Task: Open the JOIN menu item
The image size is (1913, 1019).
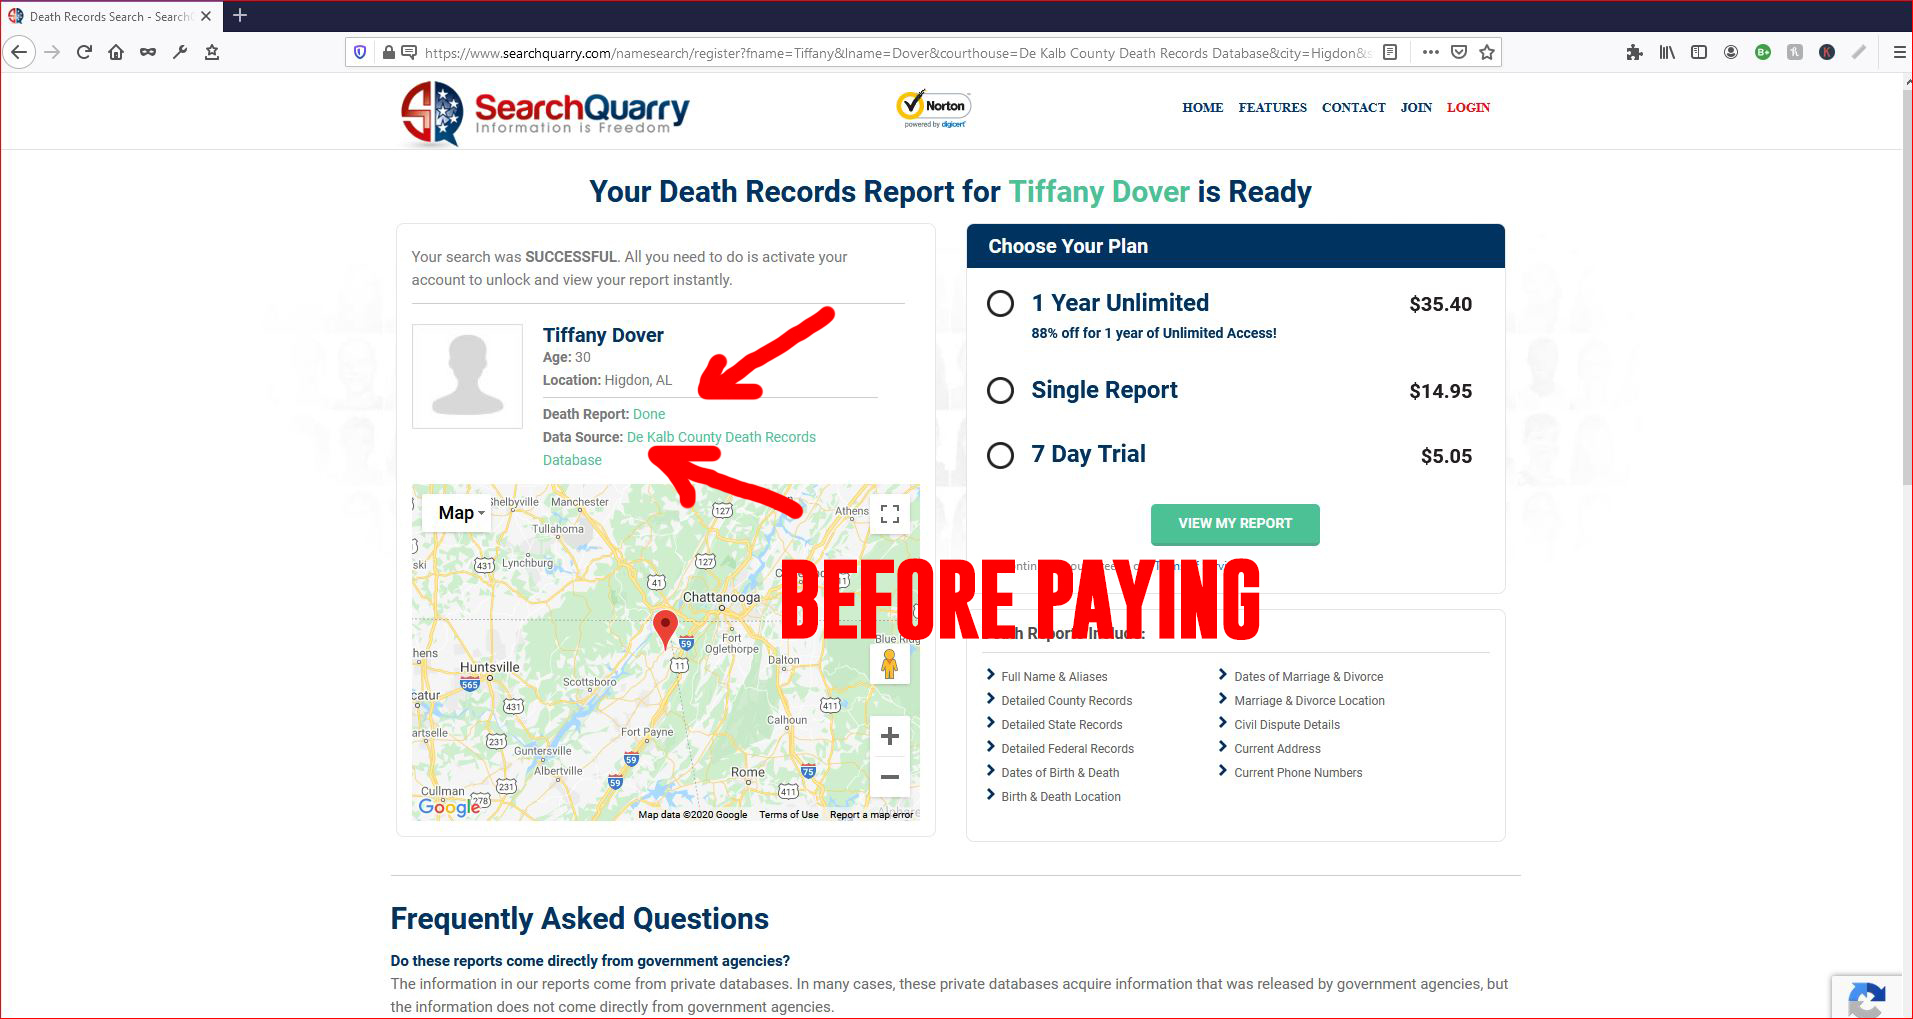Action: (1416, 107)
